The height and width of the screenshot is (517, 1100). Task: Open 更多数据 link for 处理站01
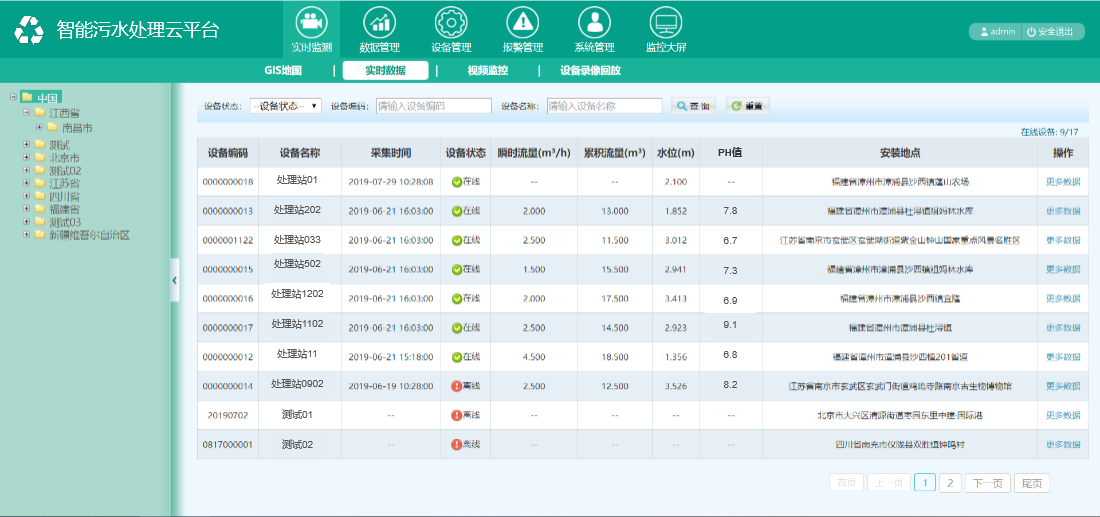coord(1063,182)
